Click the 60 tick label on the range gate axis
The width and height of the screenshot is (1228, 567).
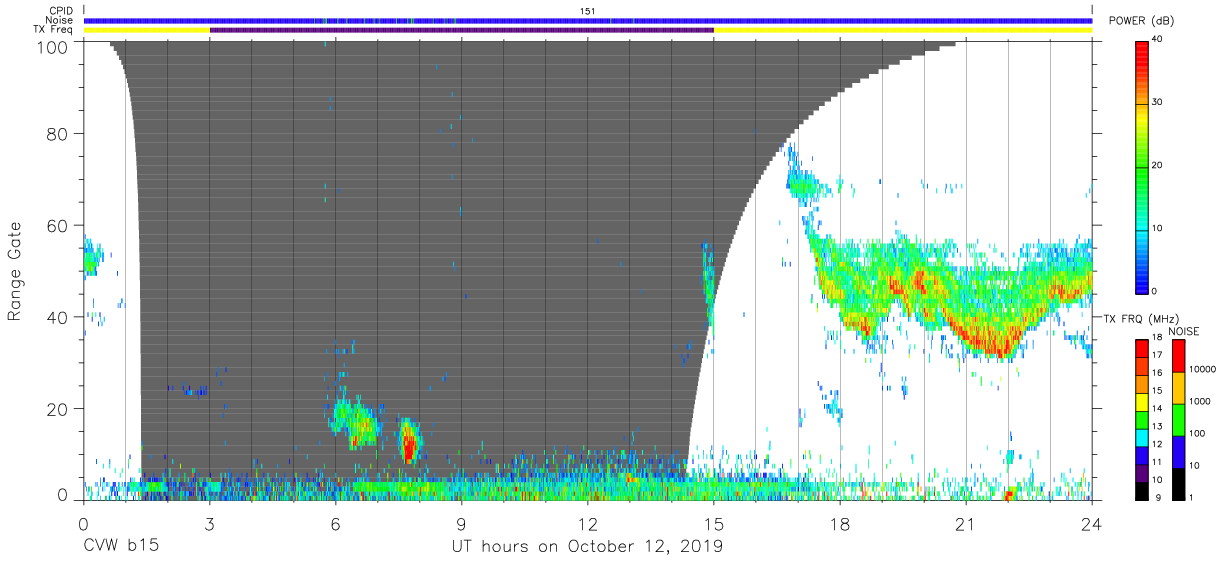[x=58, y=226]
